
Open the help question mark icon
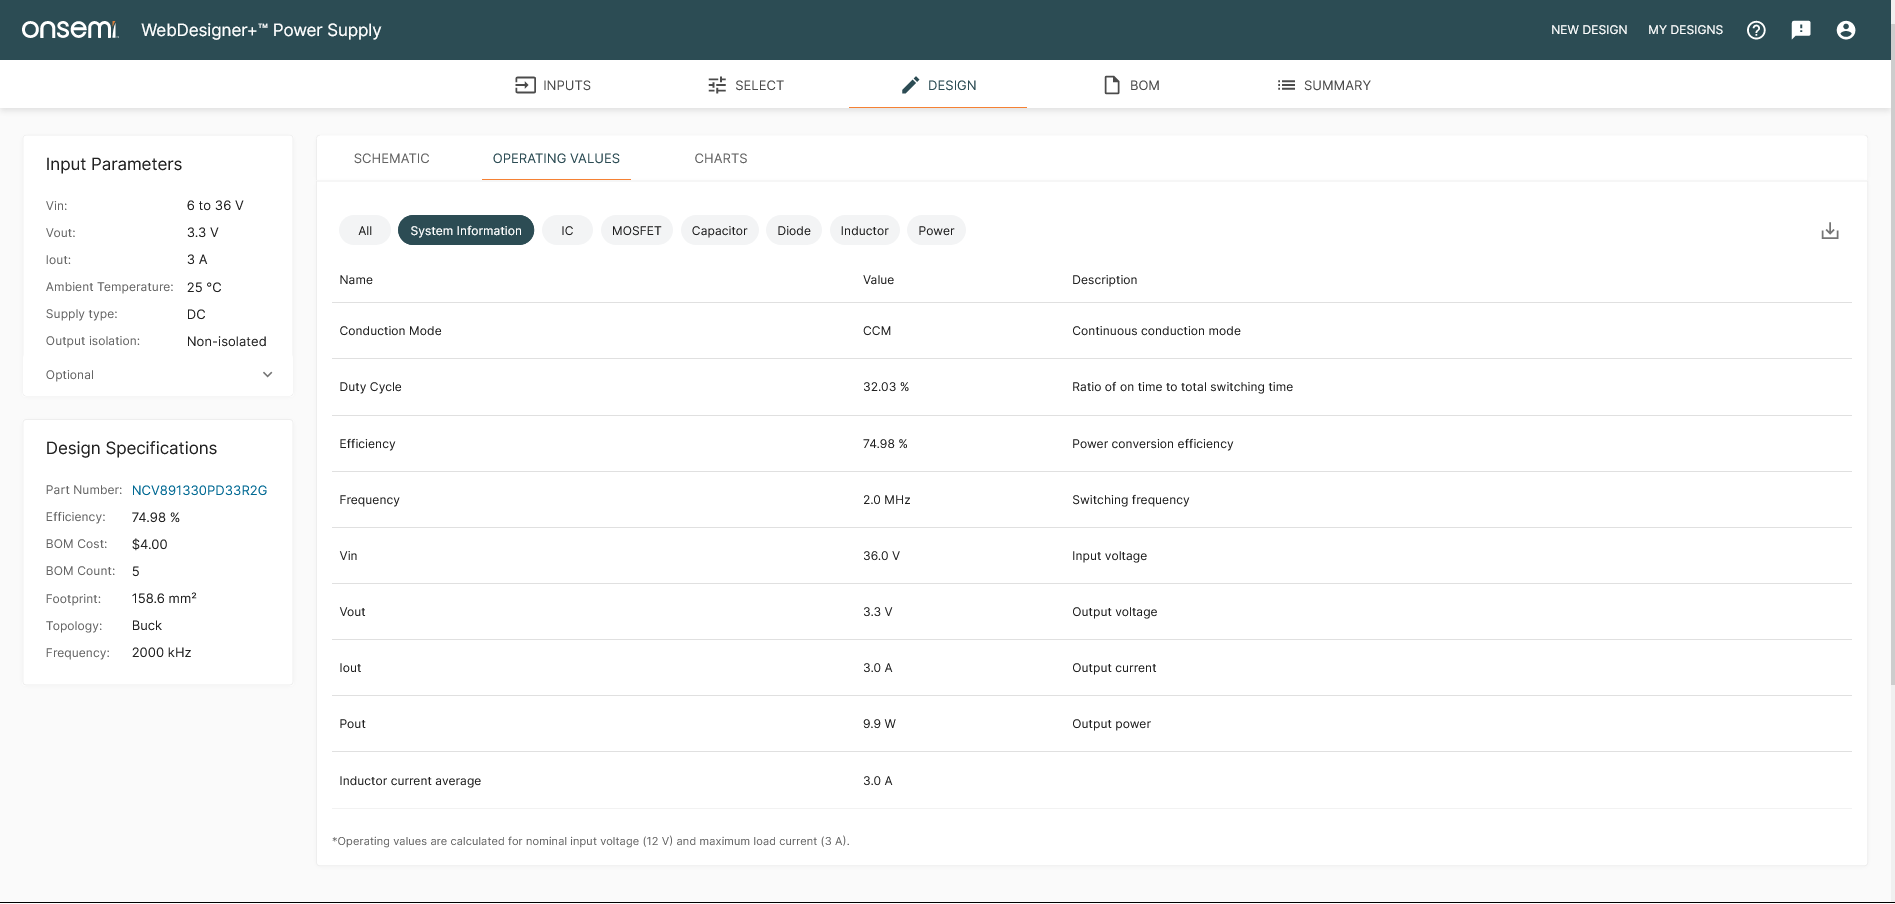point(1756,30)
